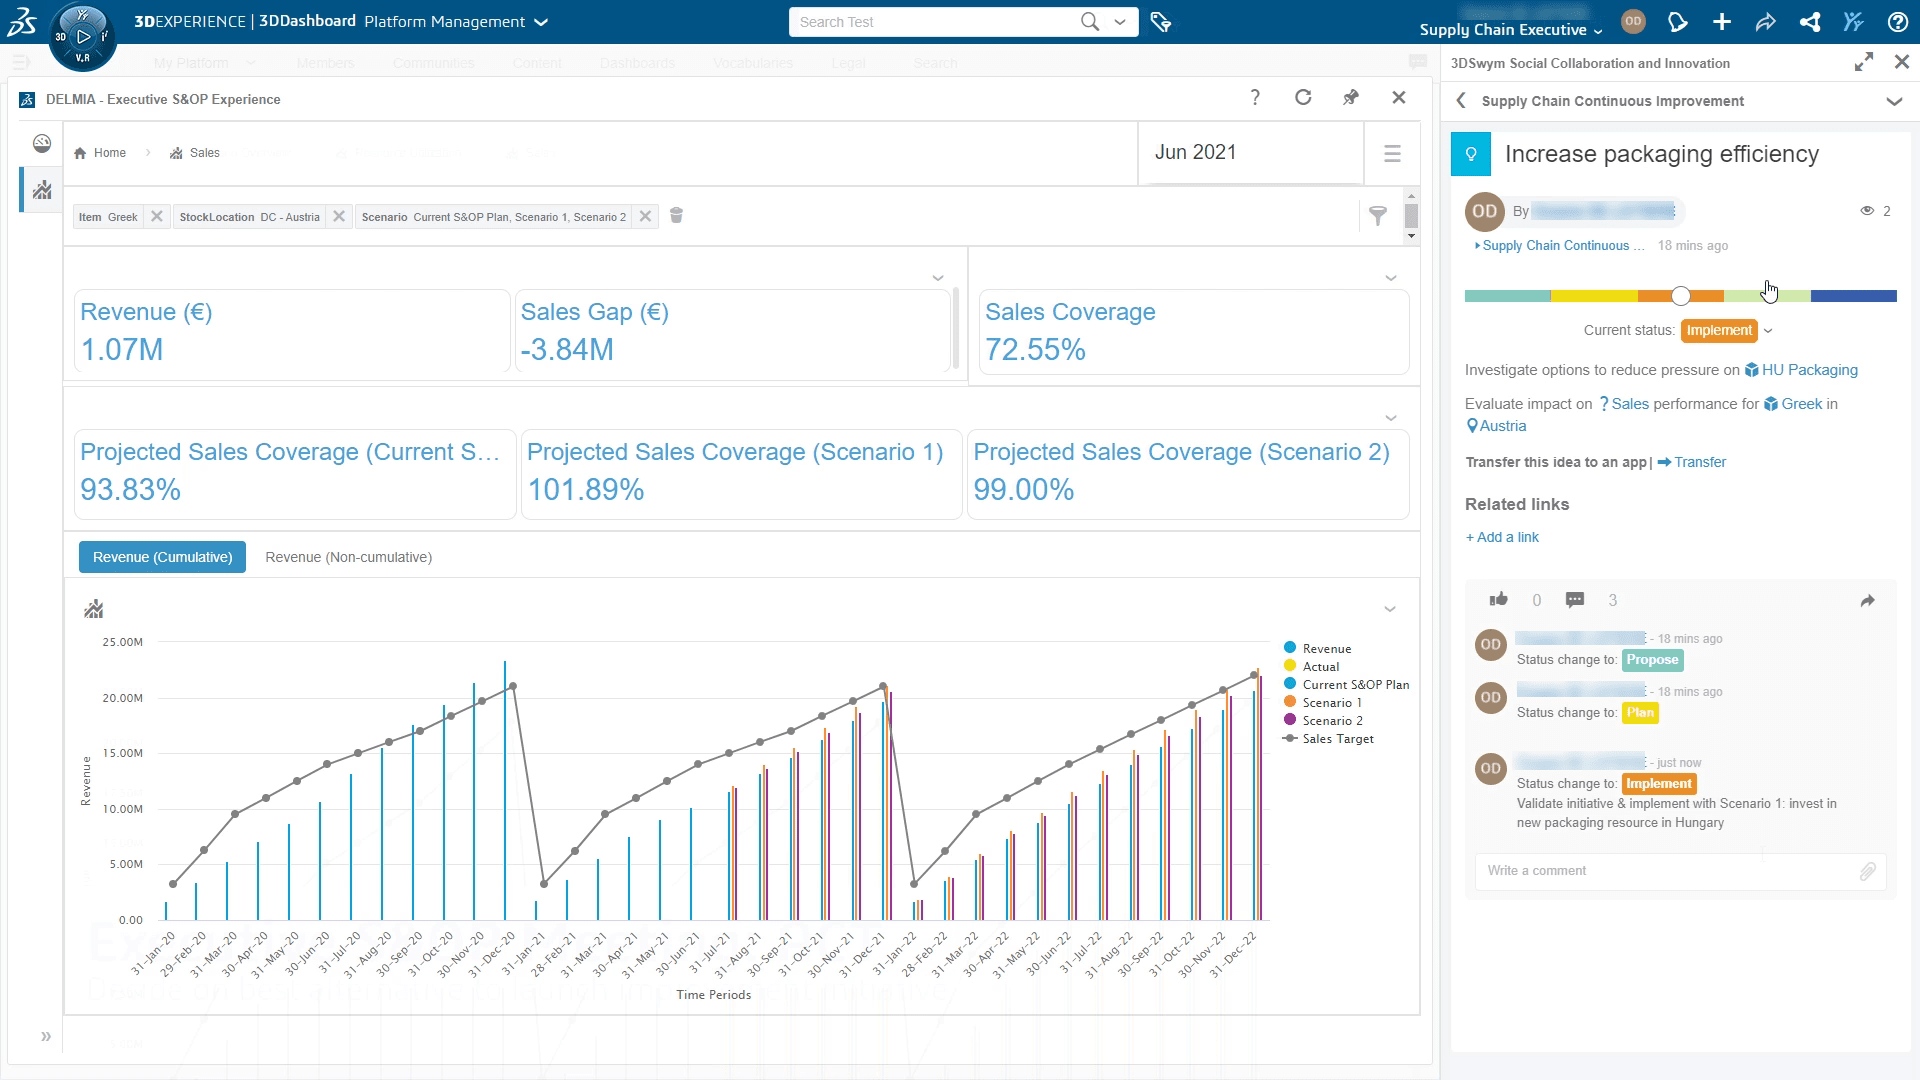Viewport: 1920px width, 1080px height.
Task: Toggle Actual series in chart legend
Action: coord(1311,667)
